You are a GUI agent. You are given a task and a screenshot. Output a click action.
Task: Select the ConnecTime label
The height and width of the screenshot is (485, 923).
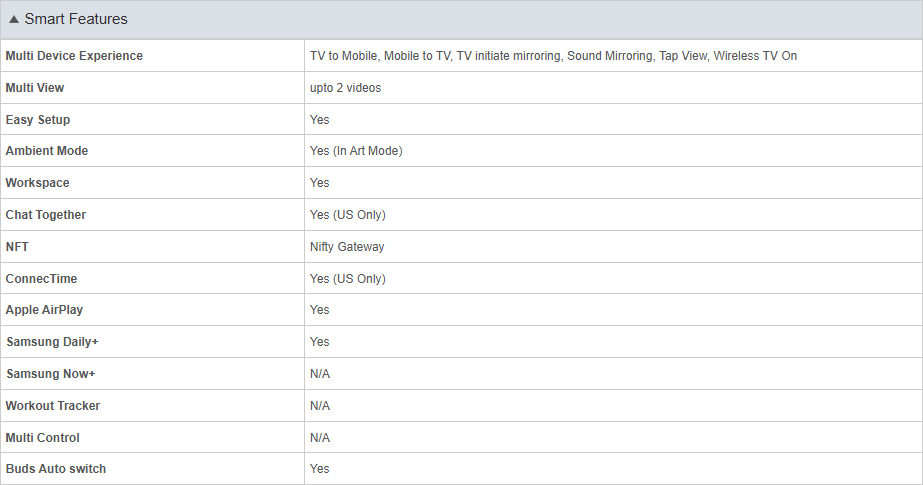(x=41, y=278)
